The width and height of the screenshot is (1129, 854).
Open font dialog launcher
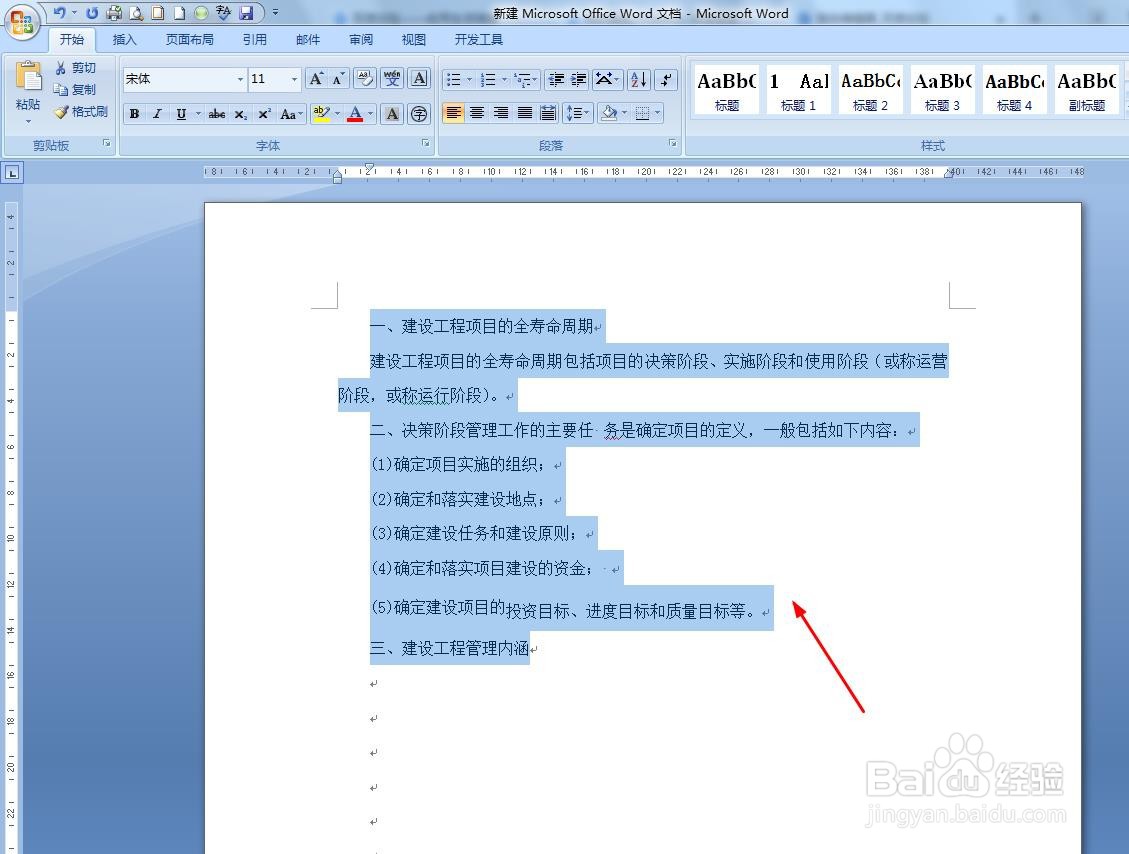[x=426, y=143]
